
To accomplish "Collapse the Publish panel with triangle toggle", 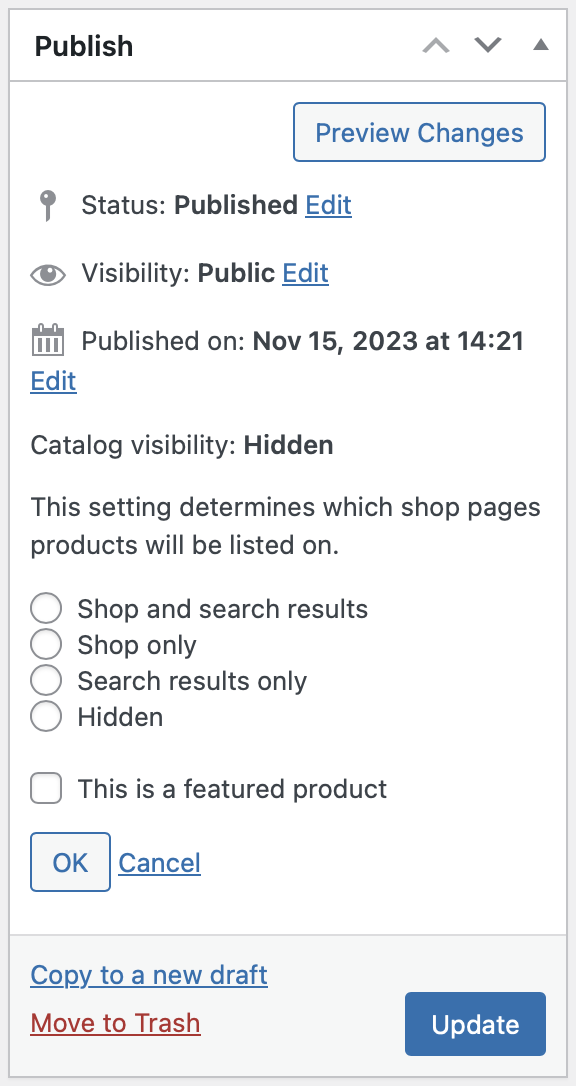I will tap(541, 46).
